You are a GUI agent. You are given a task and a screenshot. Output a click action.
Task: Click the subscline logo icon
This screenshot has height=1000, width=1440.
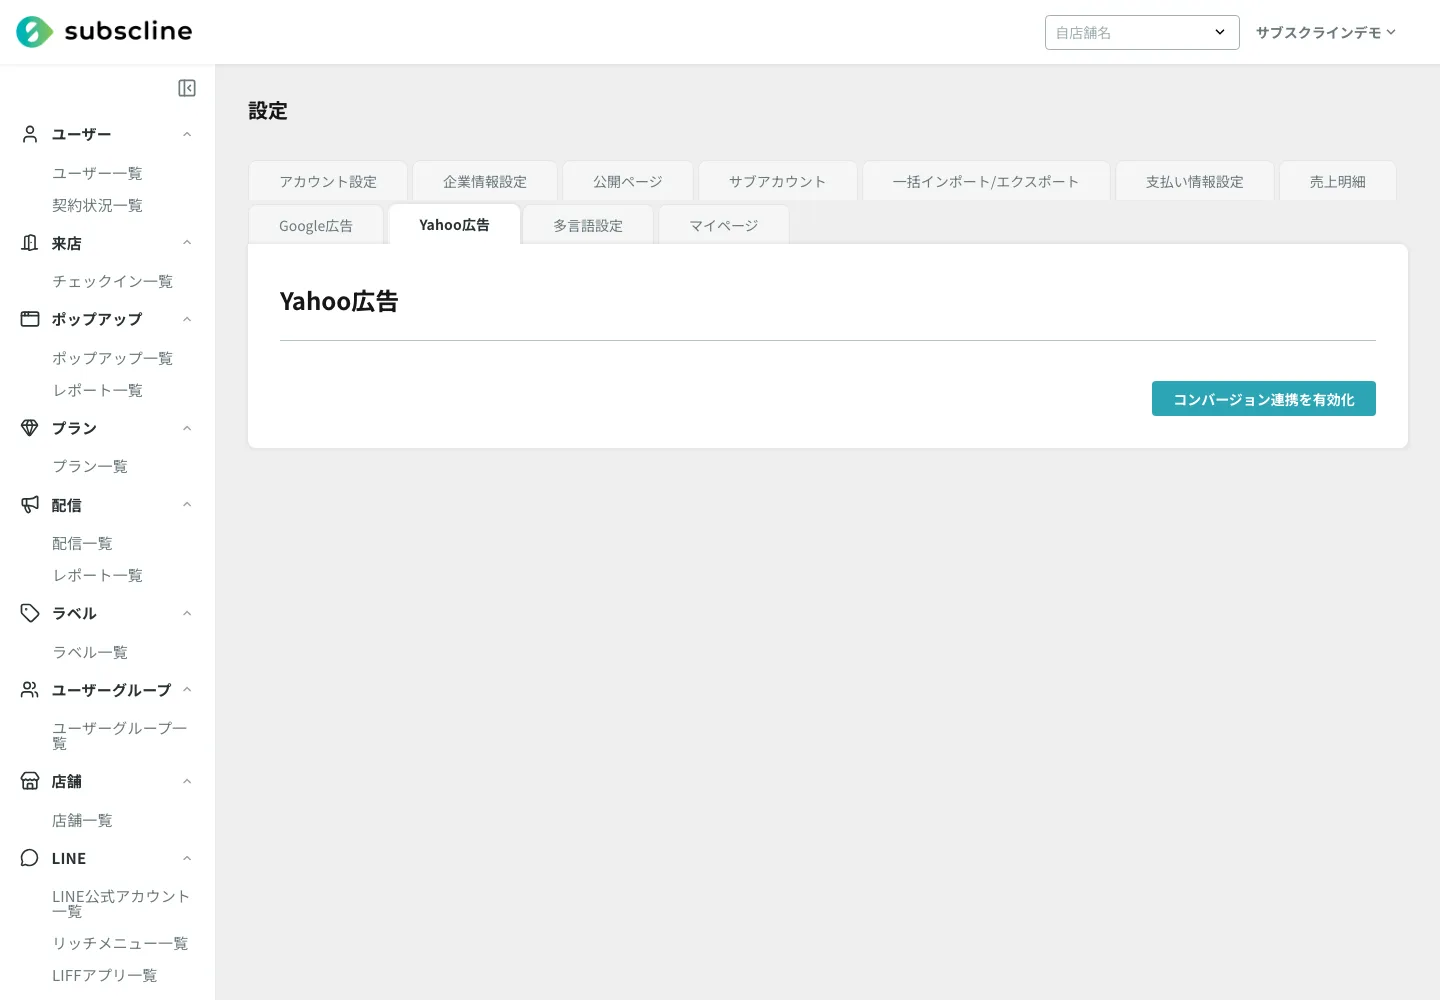pyautogui.click(x=35, y=32)
